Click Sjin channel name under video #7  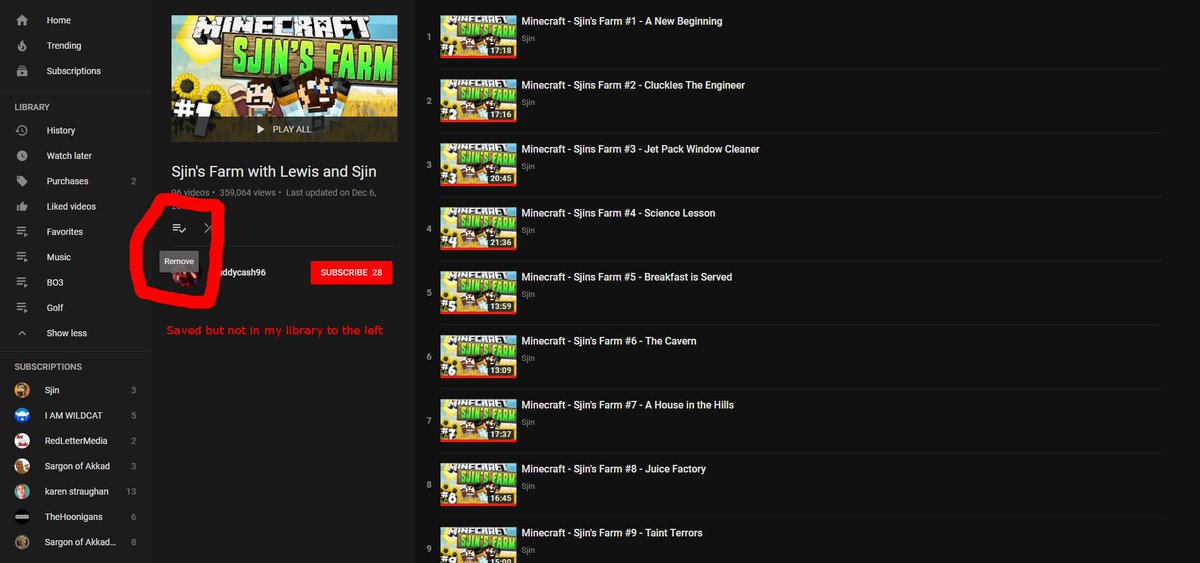pyautogui.click(x=528, y=422)
